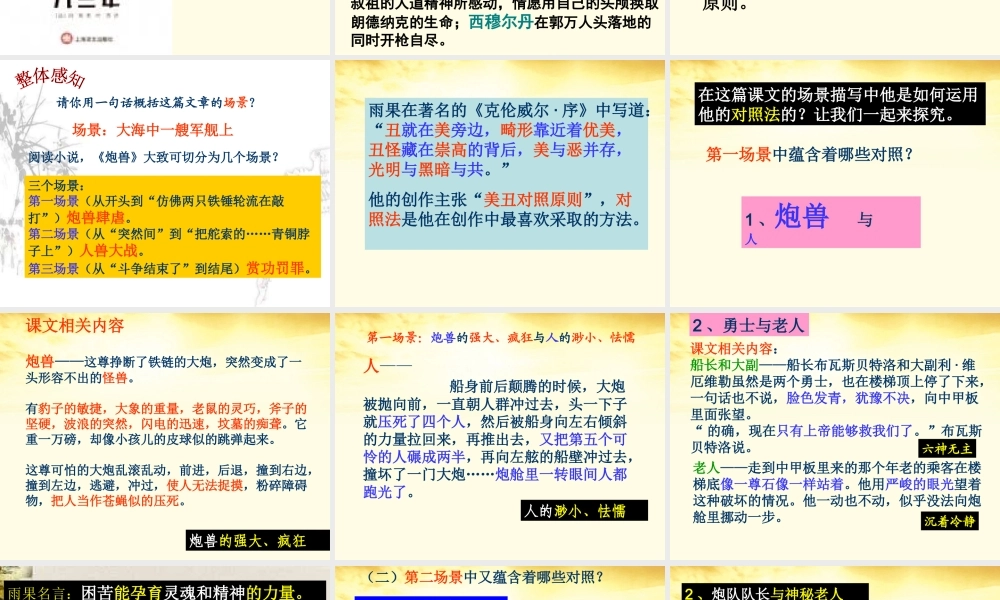Click the red word 人—— on the scene slide
This screenshot has width=1000, height=600.
pos(387,365)
